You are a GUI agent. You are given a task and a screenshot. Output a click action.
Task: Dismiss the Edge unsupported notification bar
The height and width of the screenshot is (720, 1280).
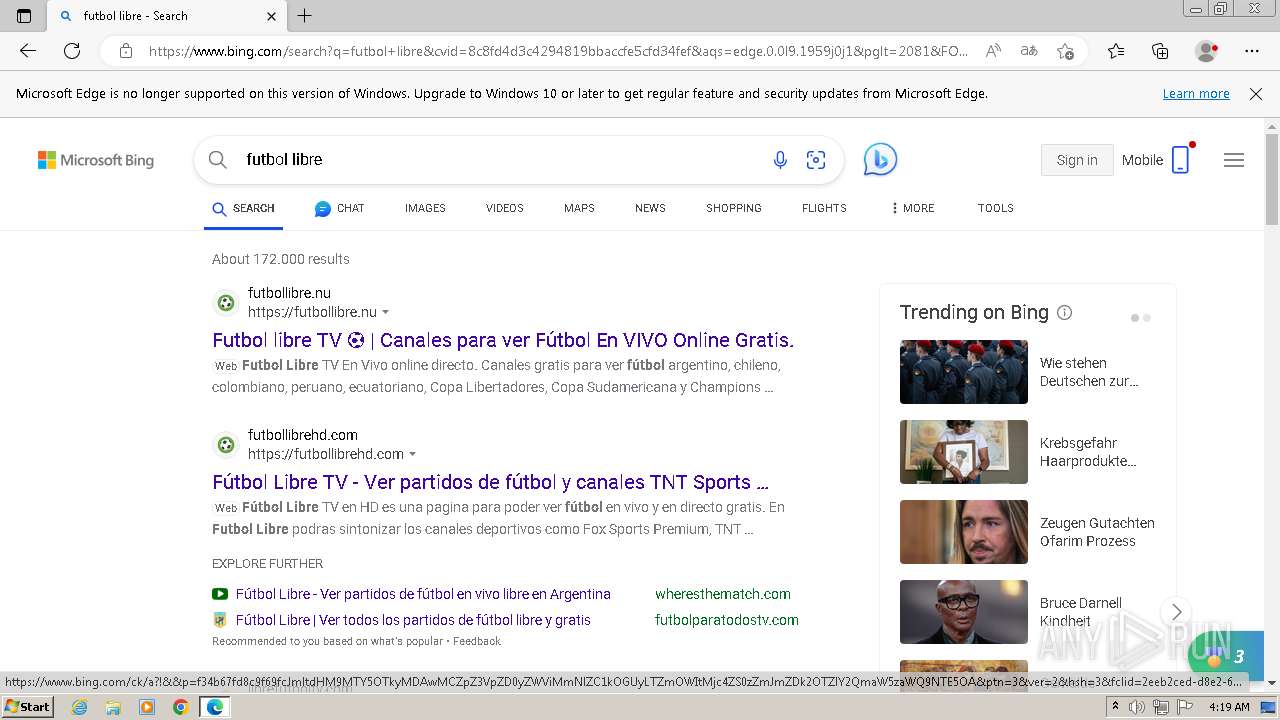pos(1256,94)
